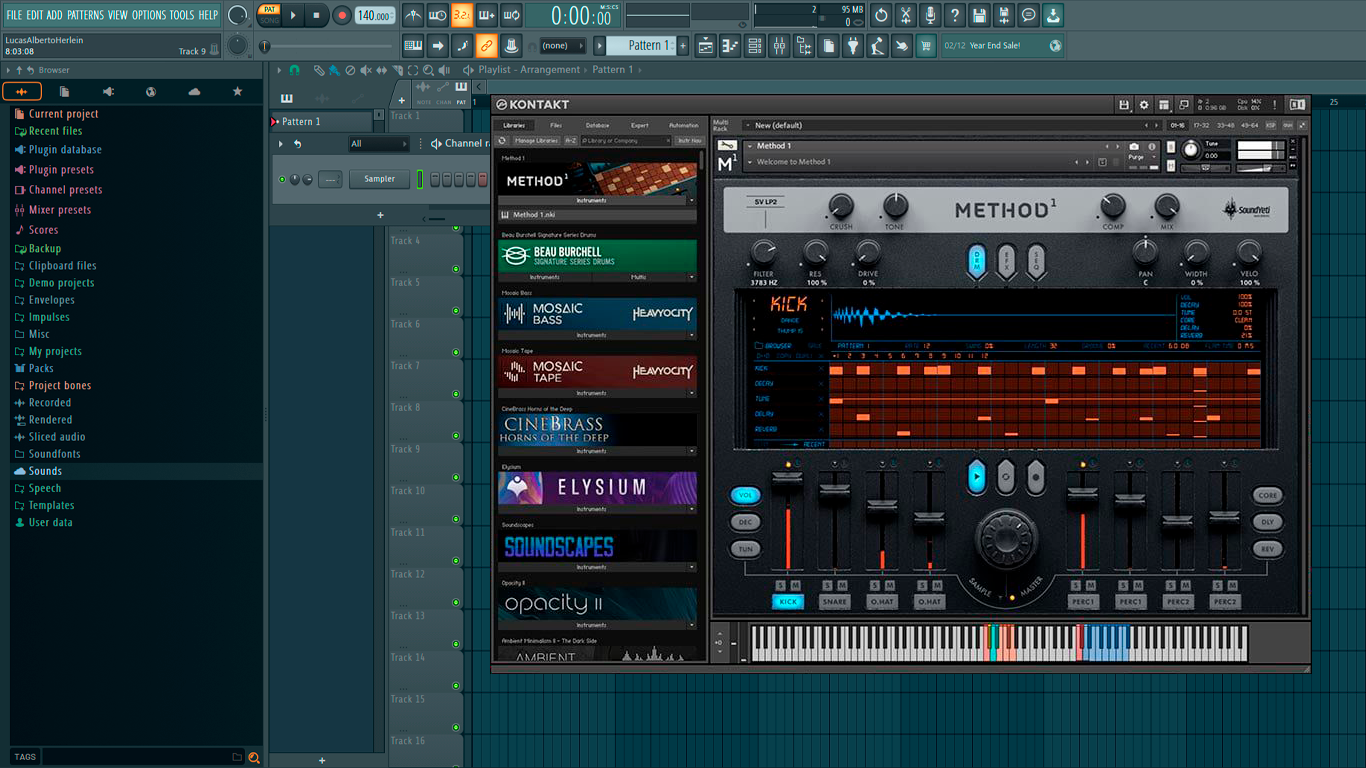Open the TOOLS menu

(182, 15)
